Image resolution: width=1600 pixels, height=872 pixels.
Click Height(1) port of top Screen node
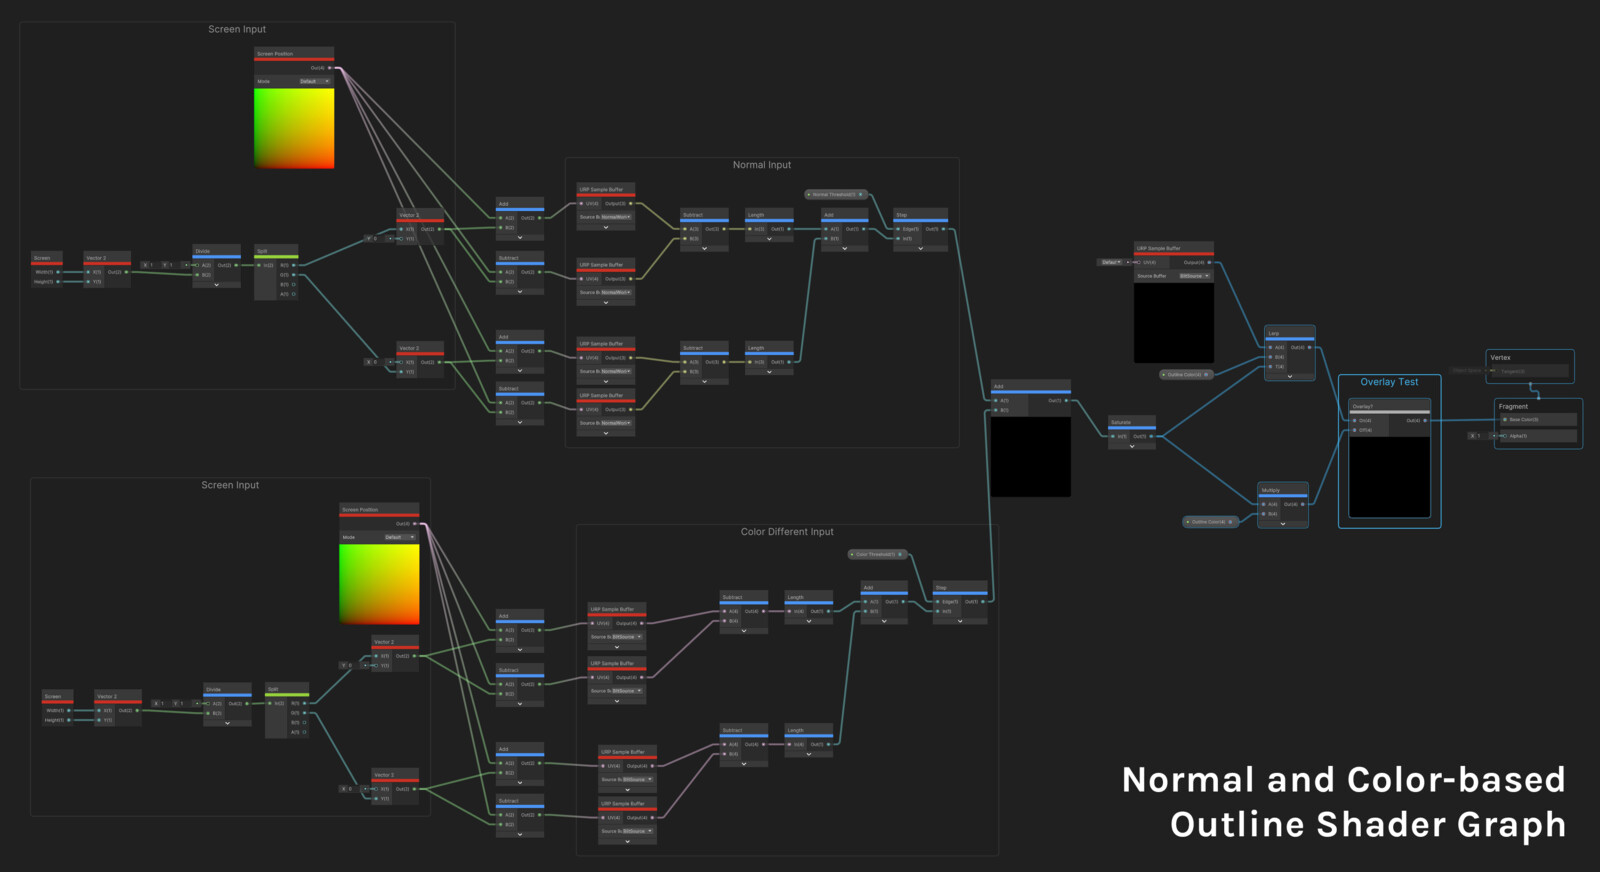58,282
